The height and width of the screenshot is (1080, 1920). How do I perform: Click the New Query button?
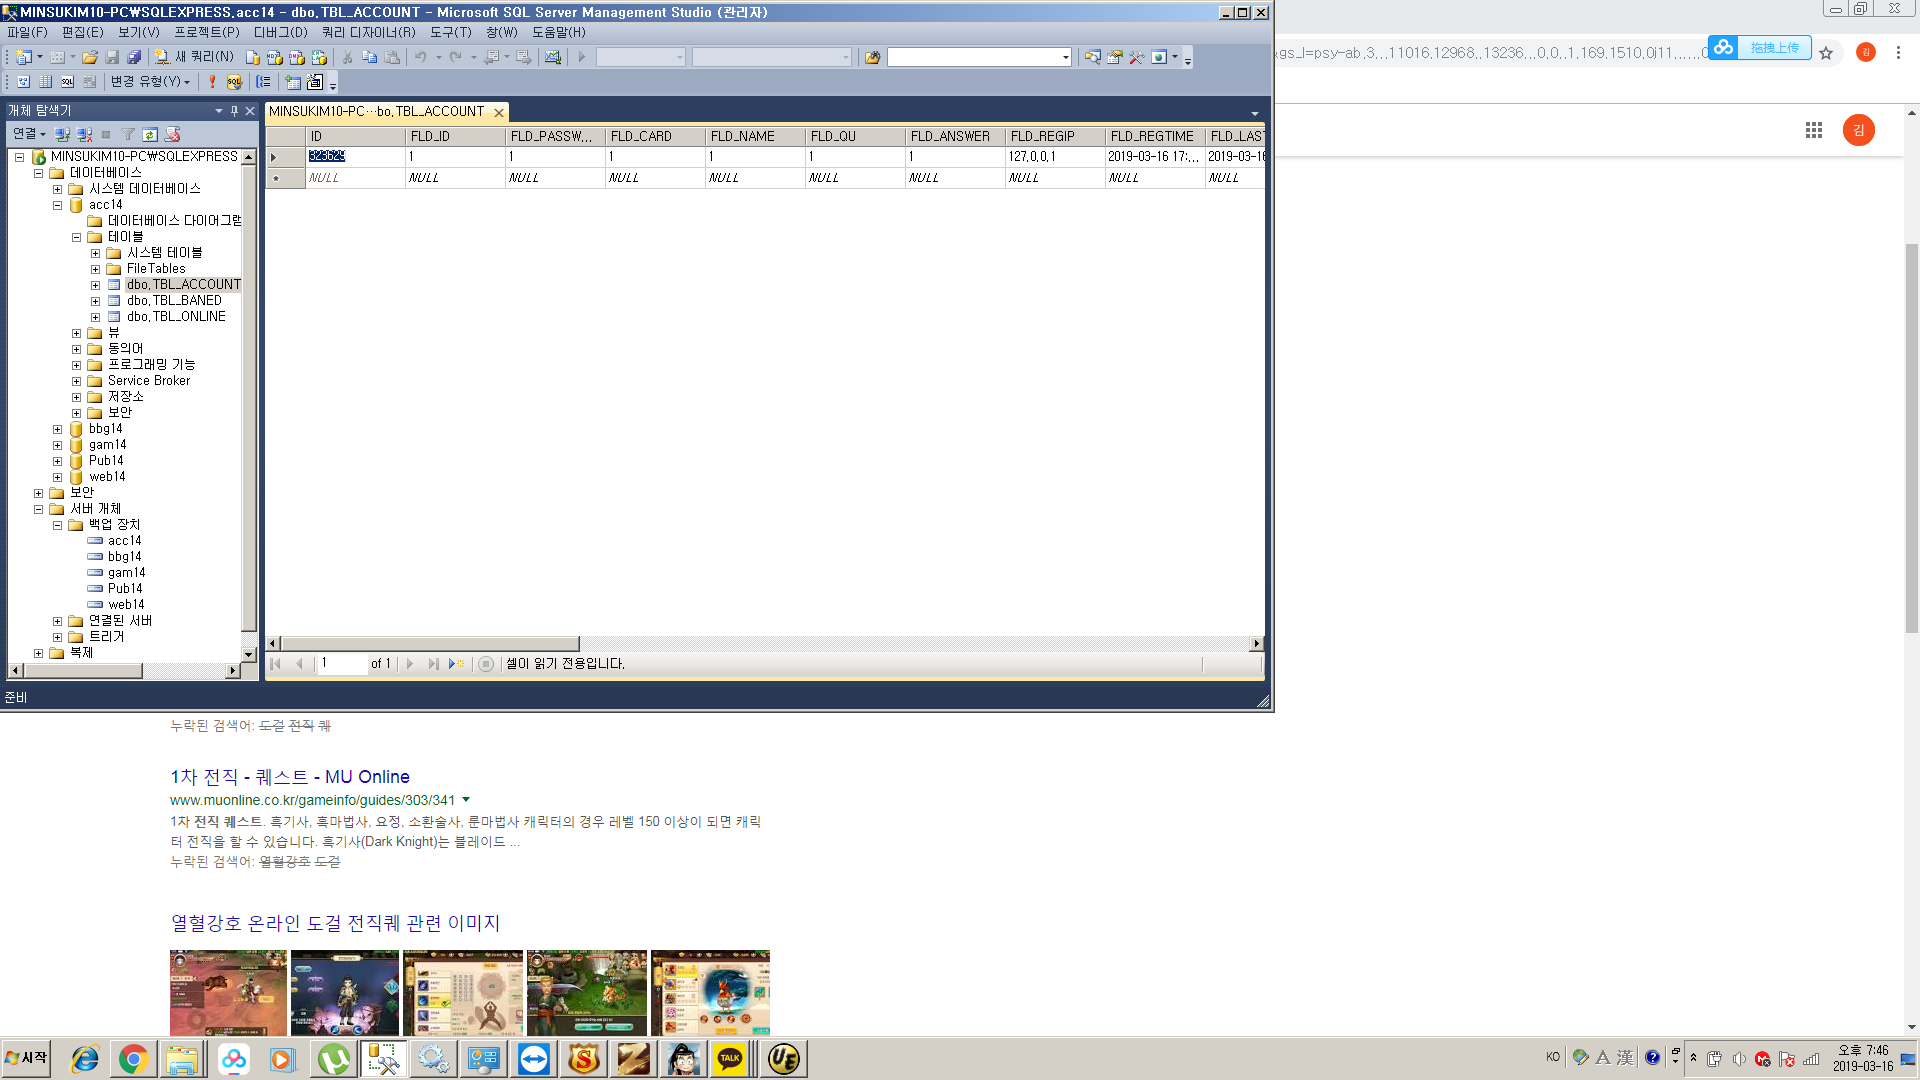195,57
